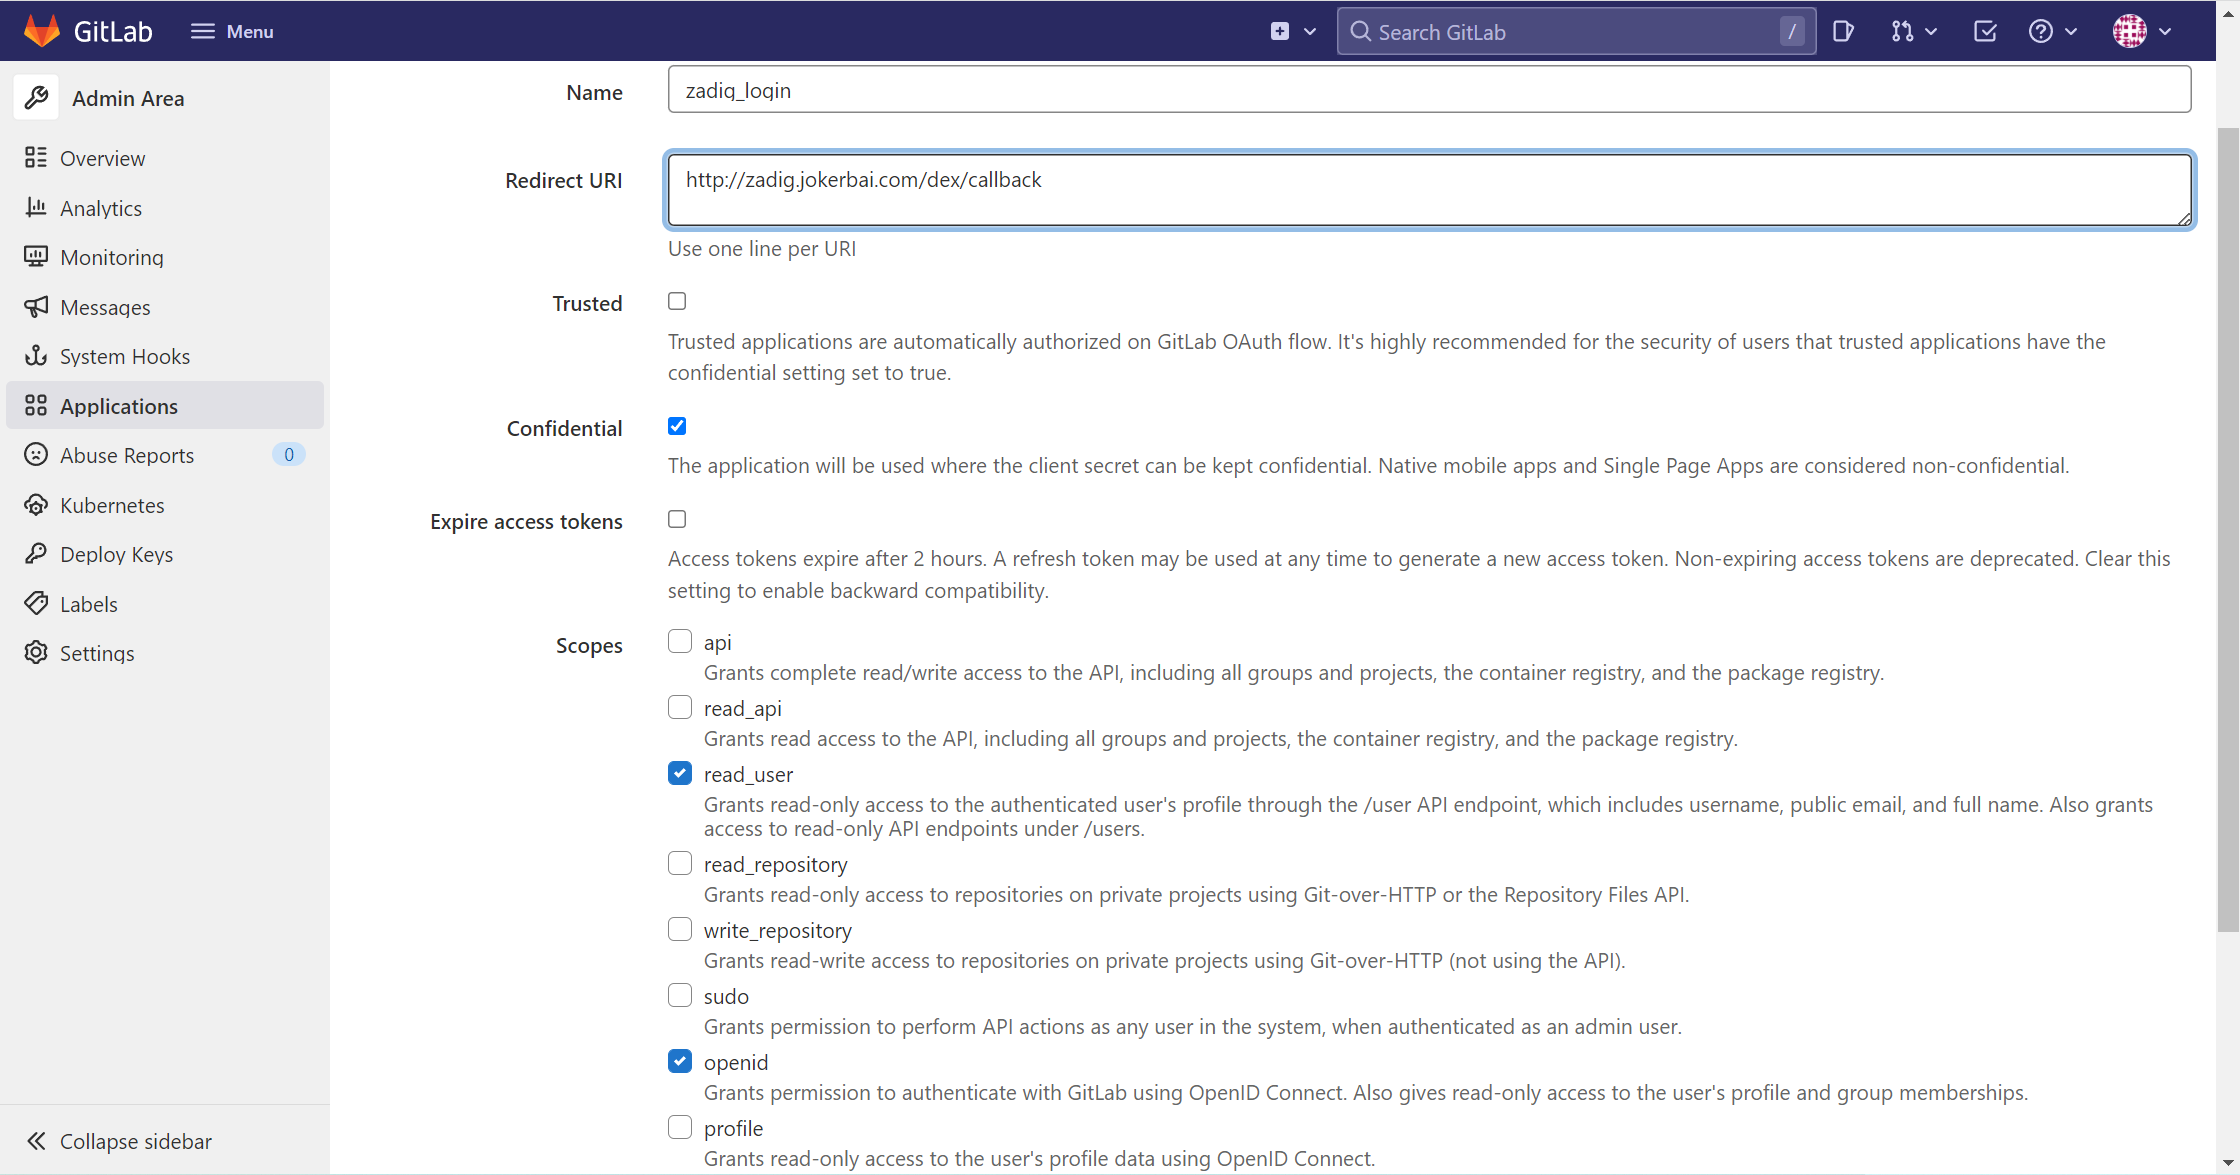Image resolution: width=2240 pixels, height=1175 pixels.
Task: Click the Labels tag icon
Action: click(36, 603)
